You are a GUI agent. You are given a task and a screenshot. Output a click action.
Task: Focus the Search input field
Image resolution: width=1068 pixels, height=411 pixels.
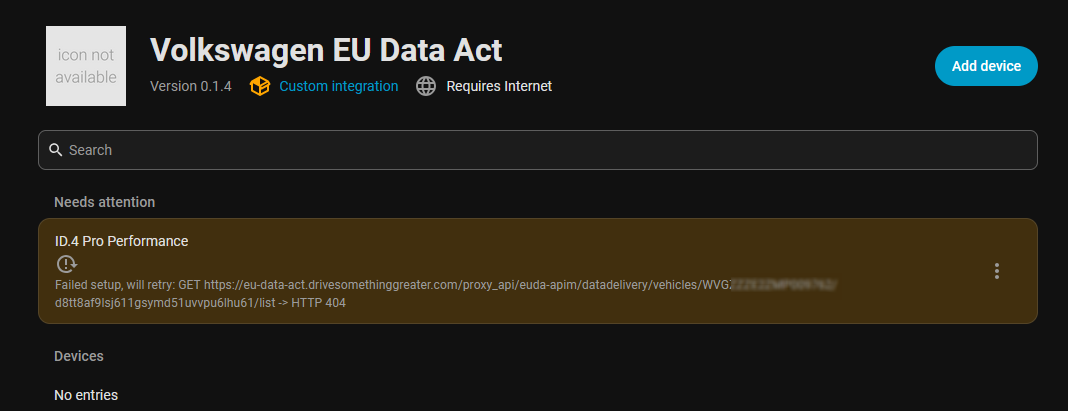(537, 150)
